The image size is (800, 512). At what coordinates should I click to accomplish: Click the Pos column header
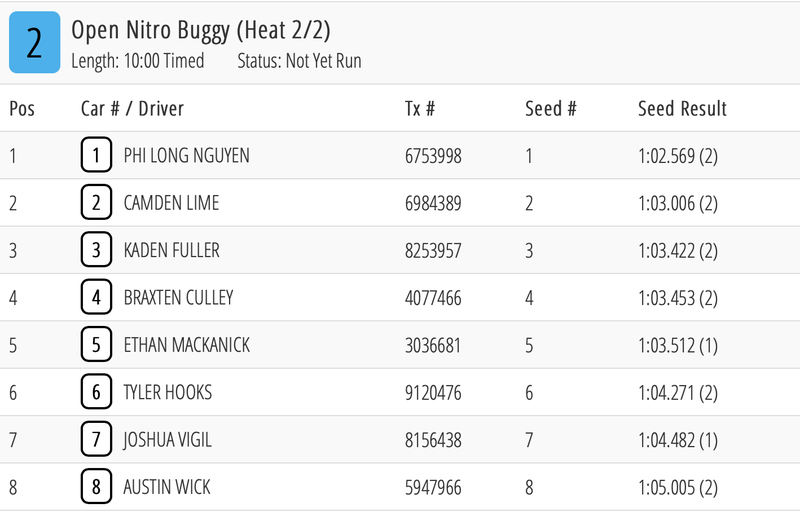tap(22, 108)
